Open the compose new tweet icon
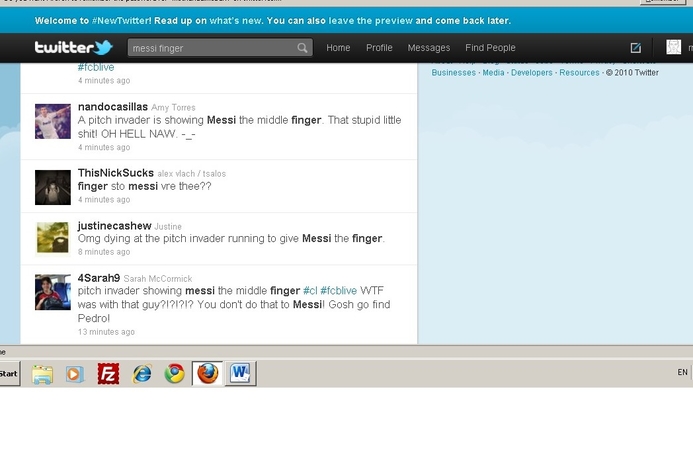Screen dimensions: 693x461 tap(636, 48)
